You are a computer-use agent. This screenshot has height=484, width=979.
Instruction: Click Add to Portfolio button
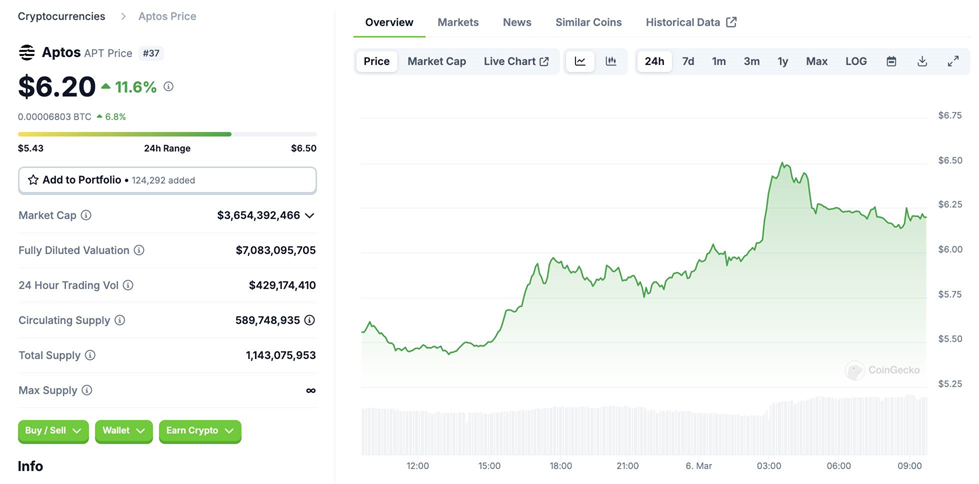167,180
